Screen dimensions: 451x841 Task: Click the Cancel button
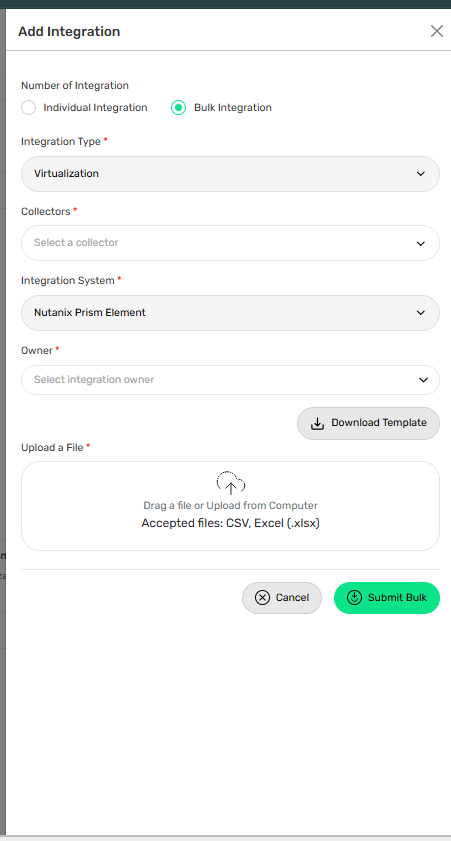coord(282,597)
